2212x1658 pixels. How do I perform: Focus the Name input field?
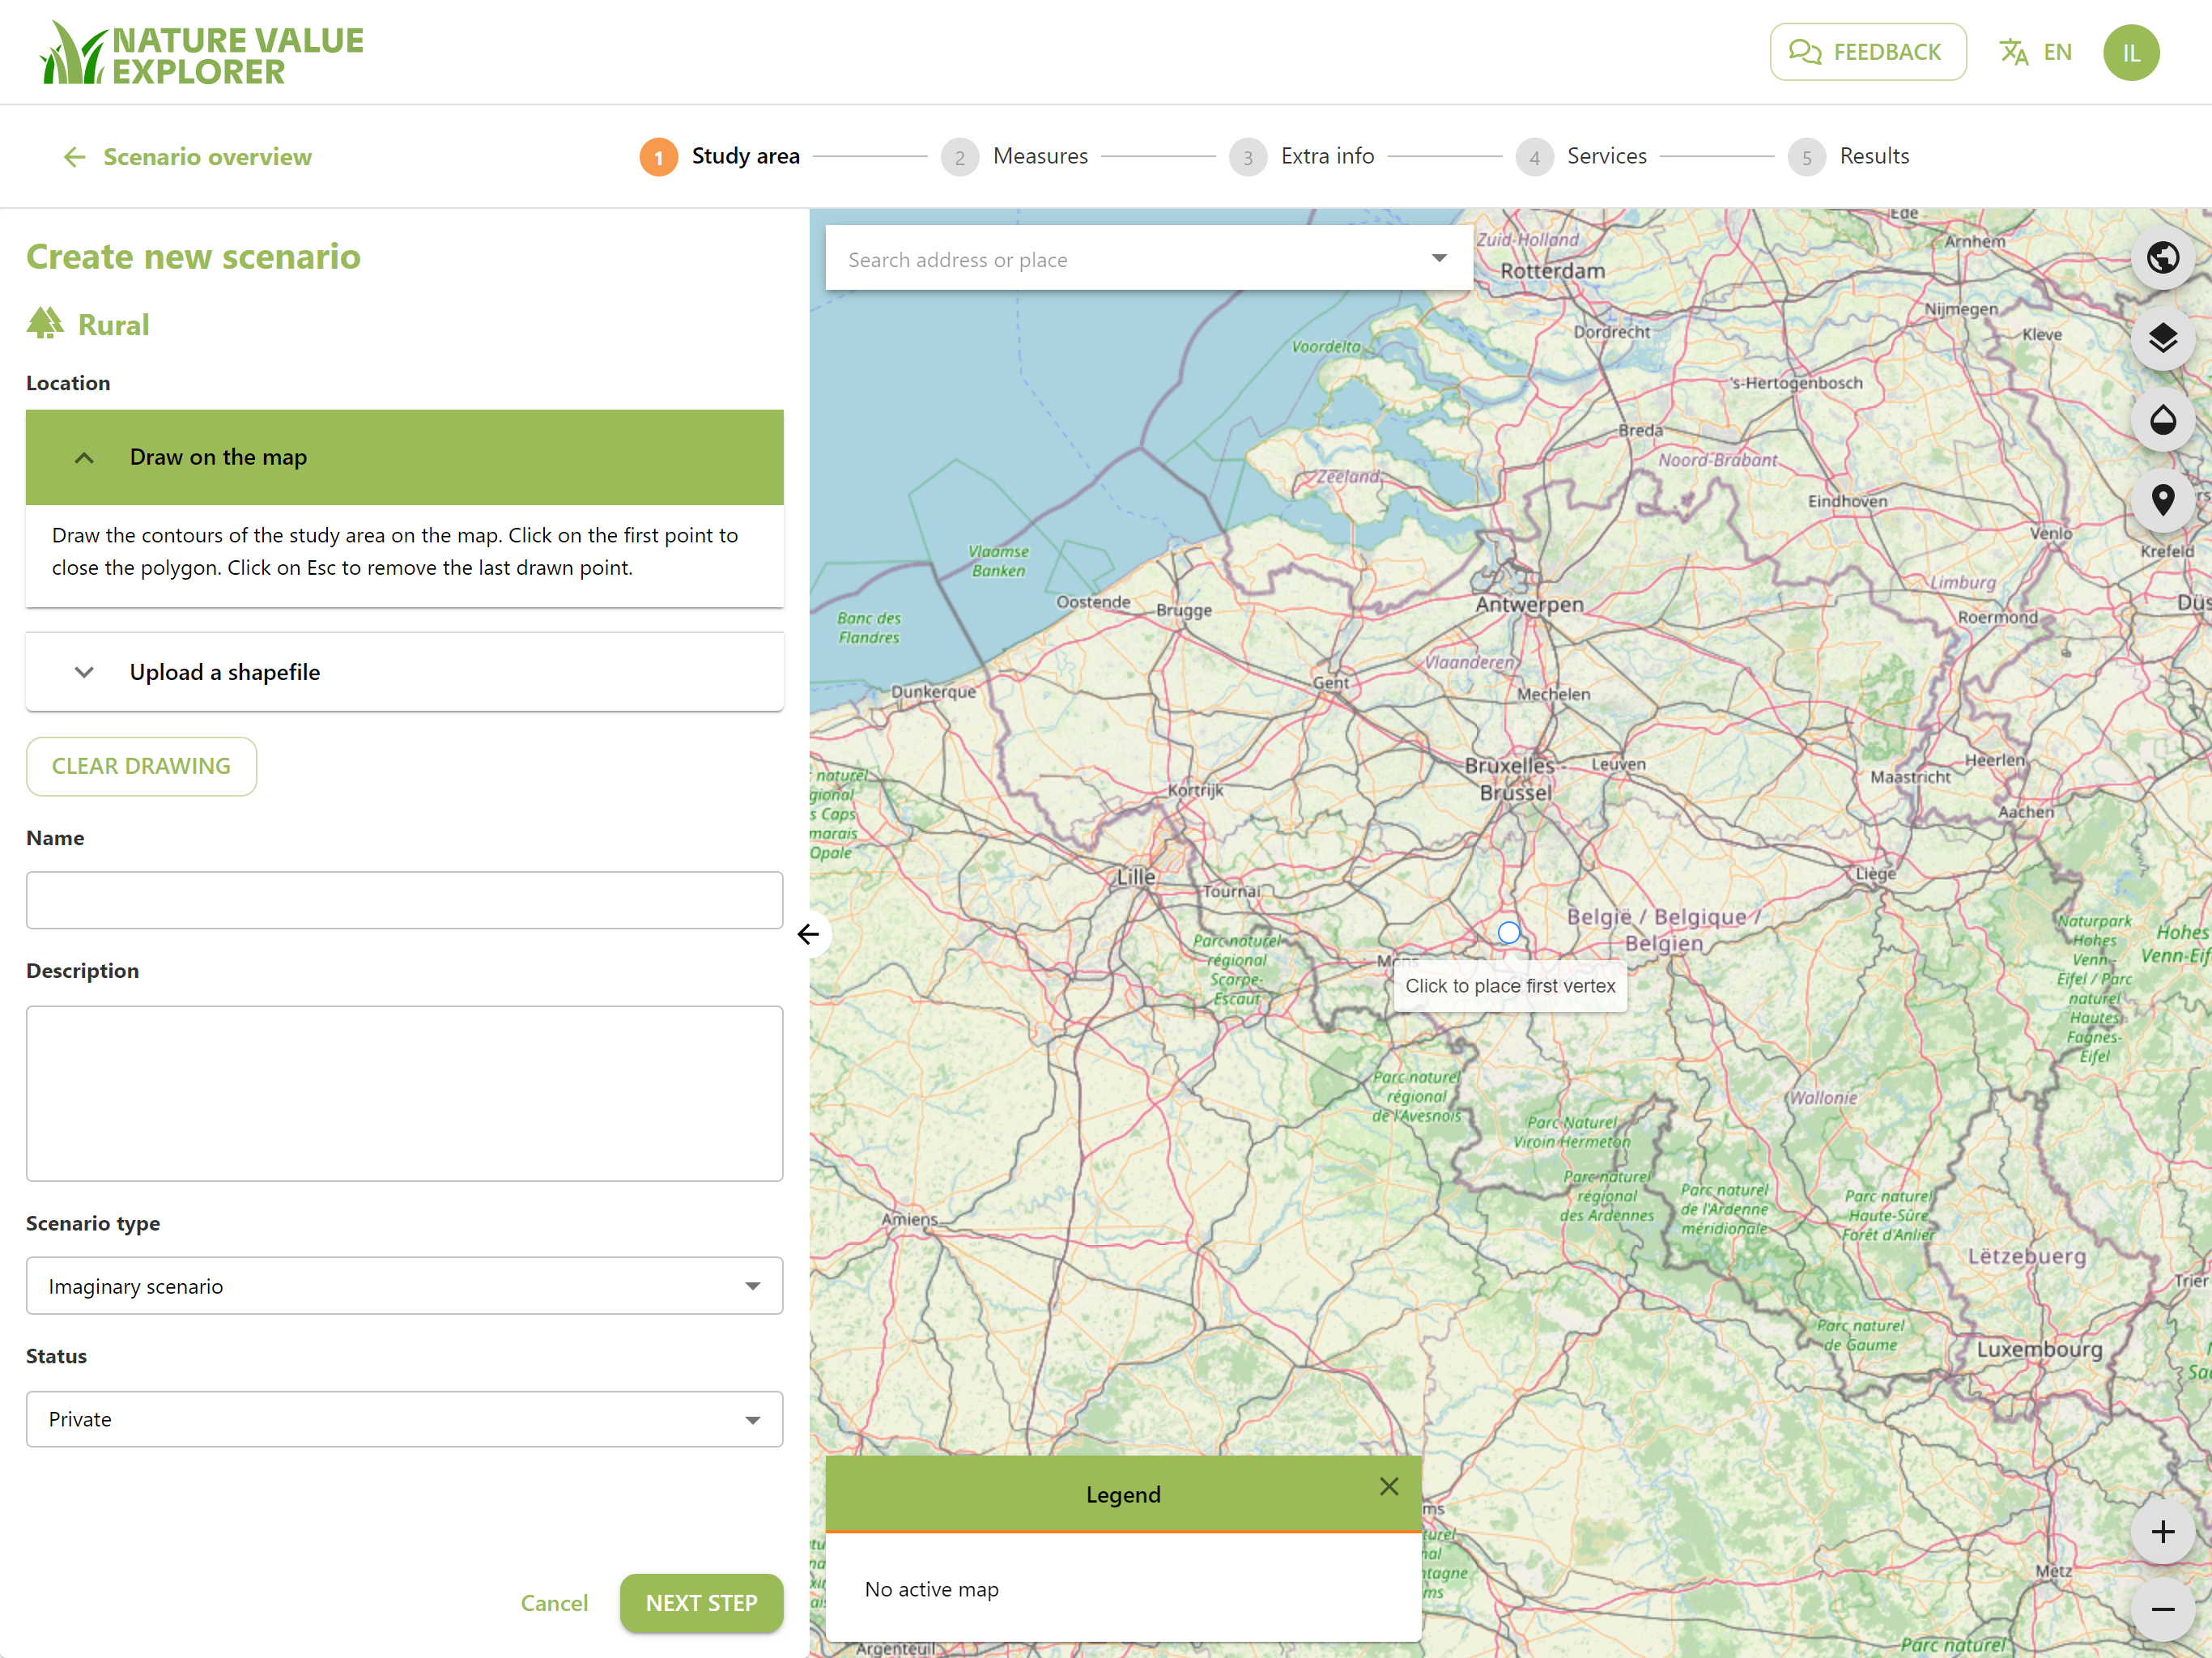(x=405, y=900)
